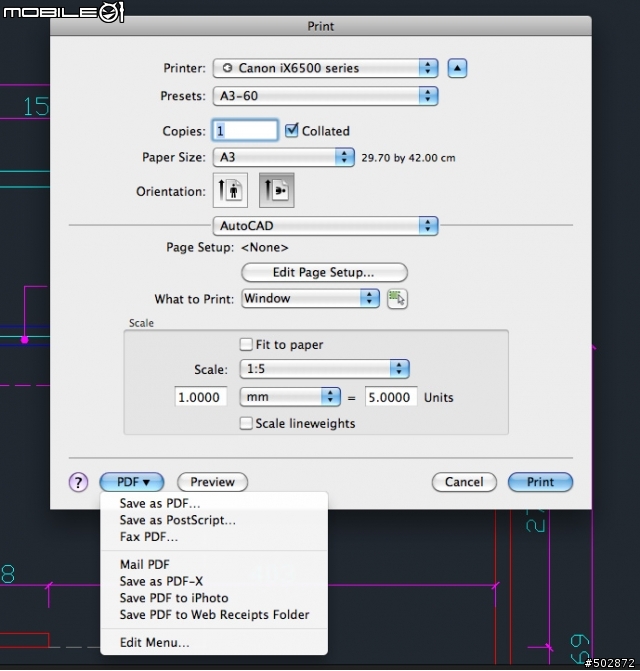Open Edit Menu… in the PDF menu
Image resolution: width=640 pixels, height=671 pixels.
pos(214,642)
